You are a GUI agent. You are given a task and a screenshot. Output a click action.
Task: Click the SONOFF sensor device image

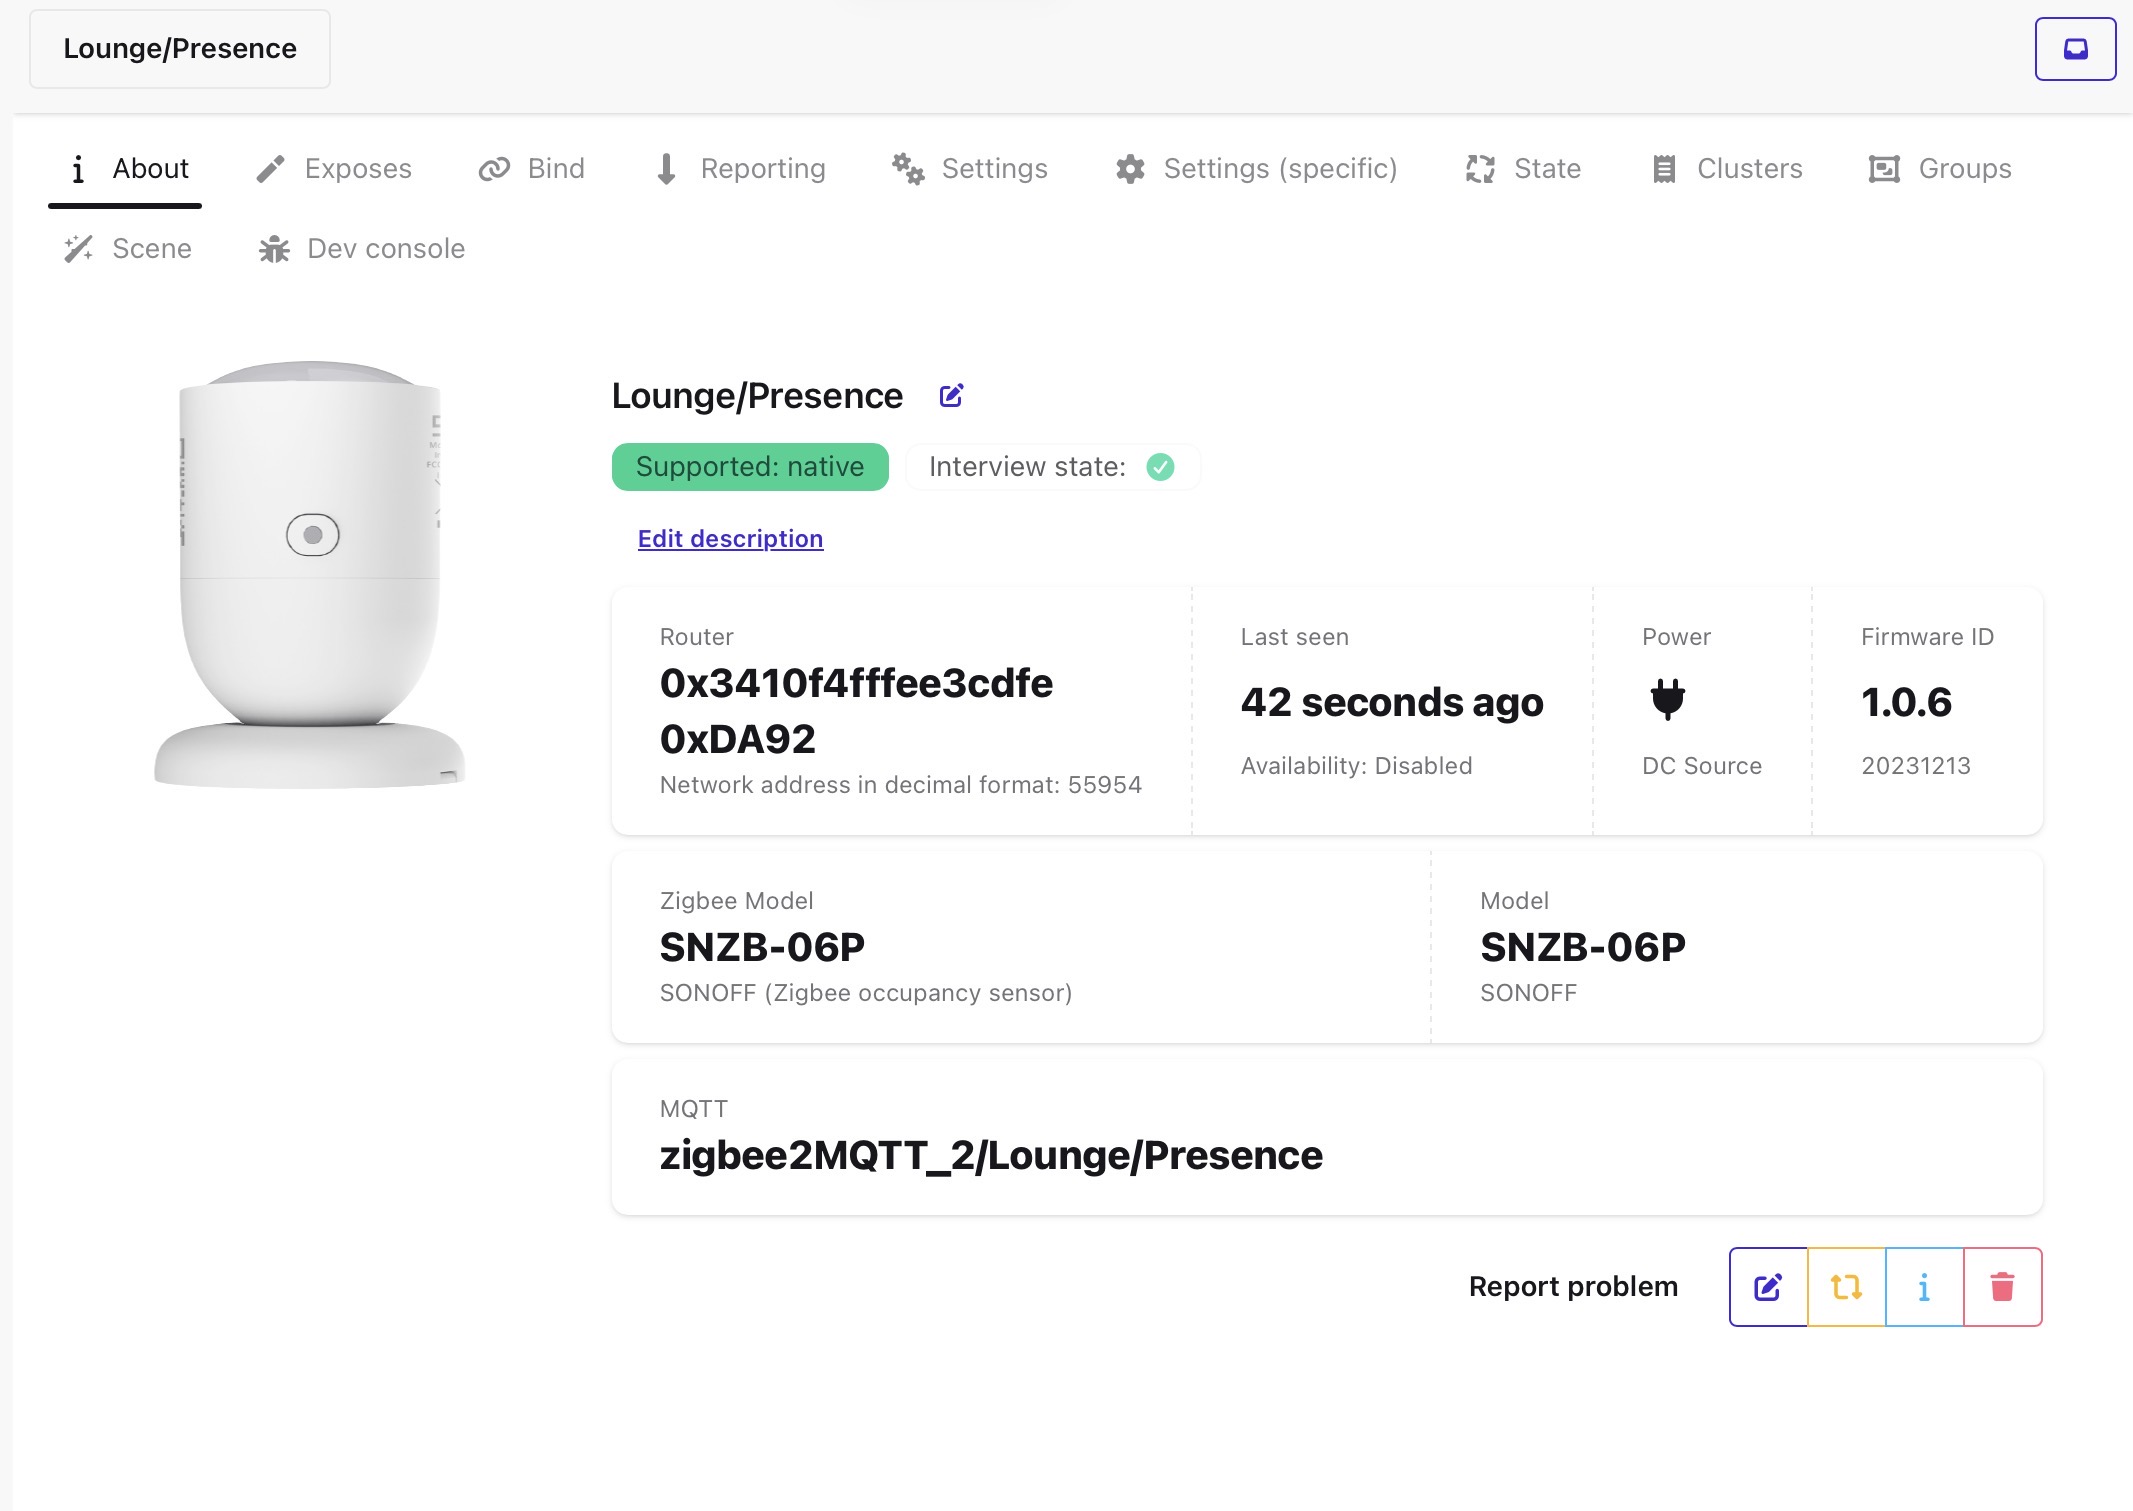310,574
